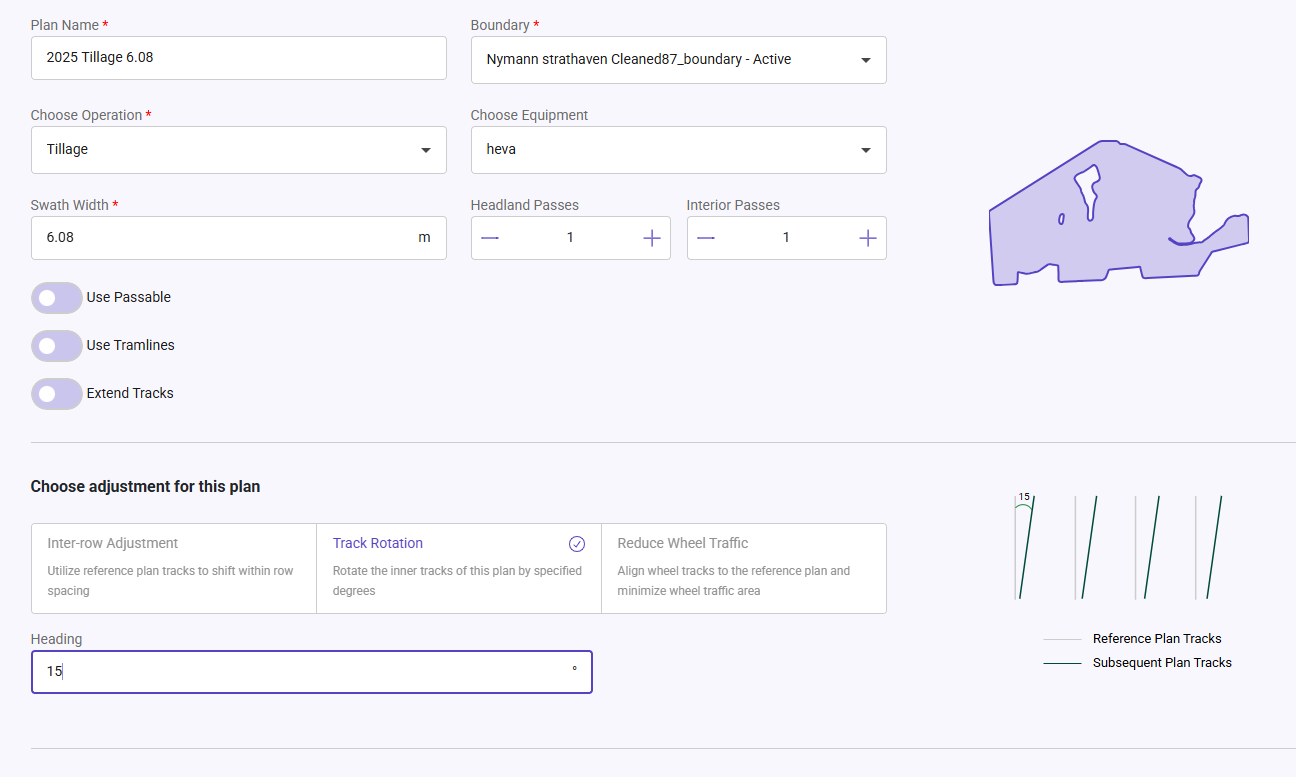Click the Headland Passes count showing 1

[570, 237]
